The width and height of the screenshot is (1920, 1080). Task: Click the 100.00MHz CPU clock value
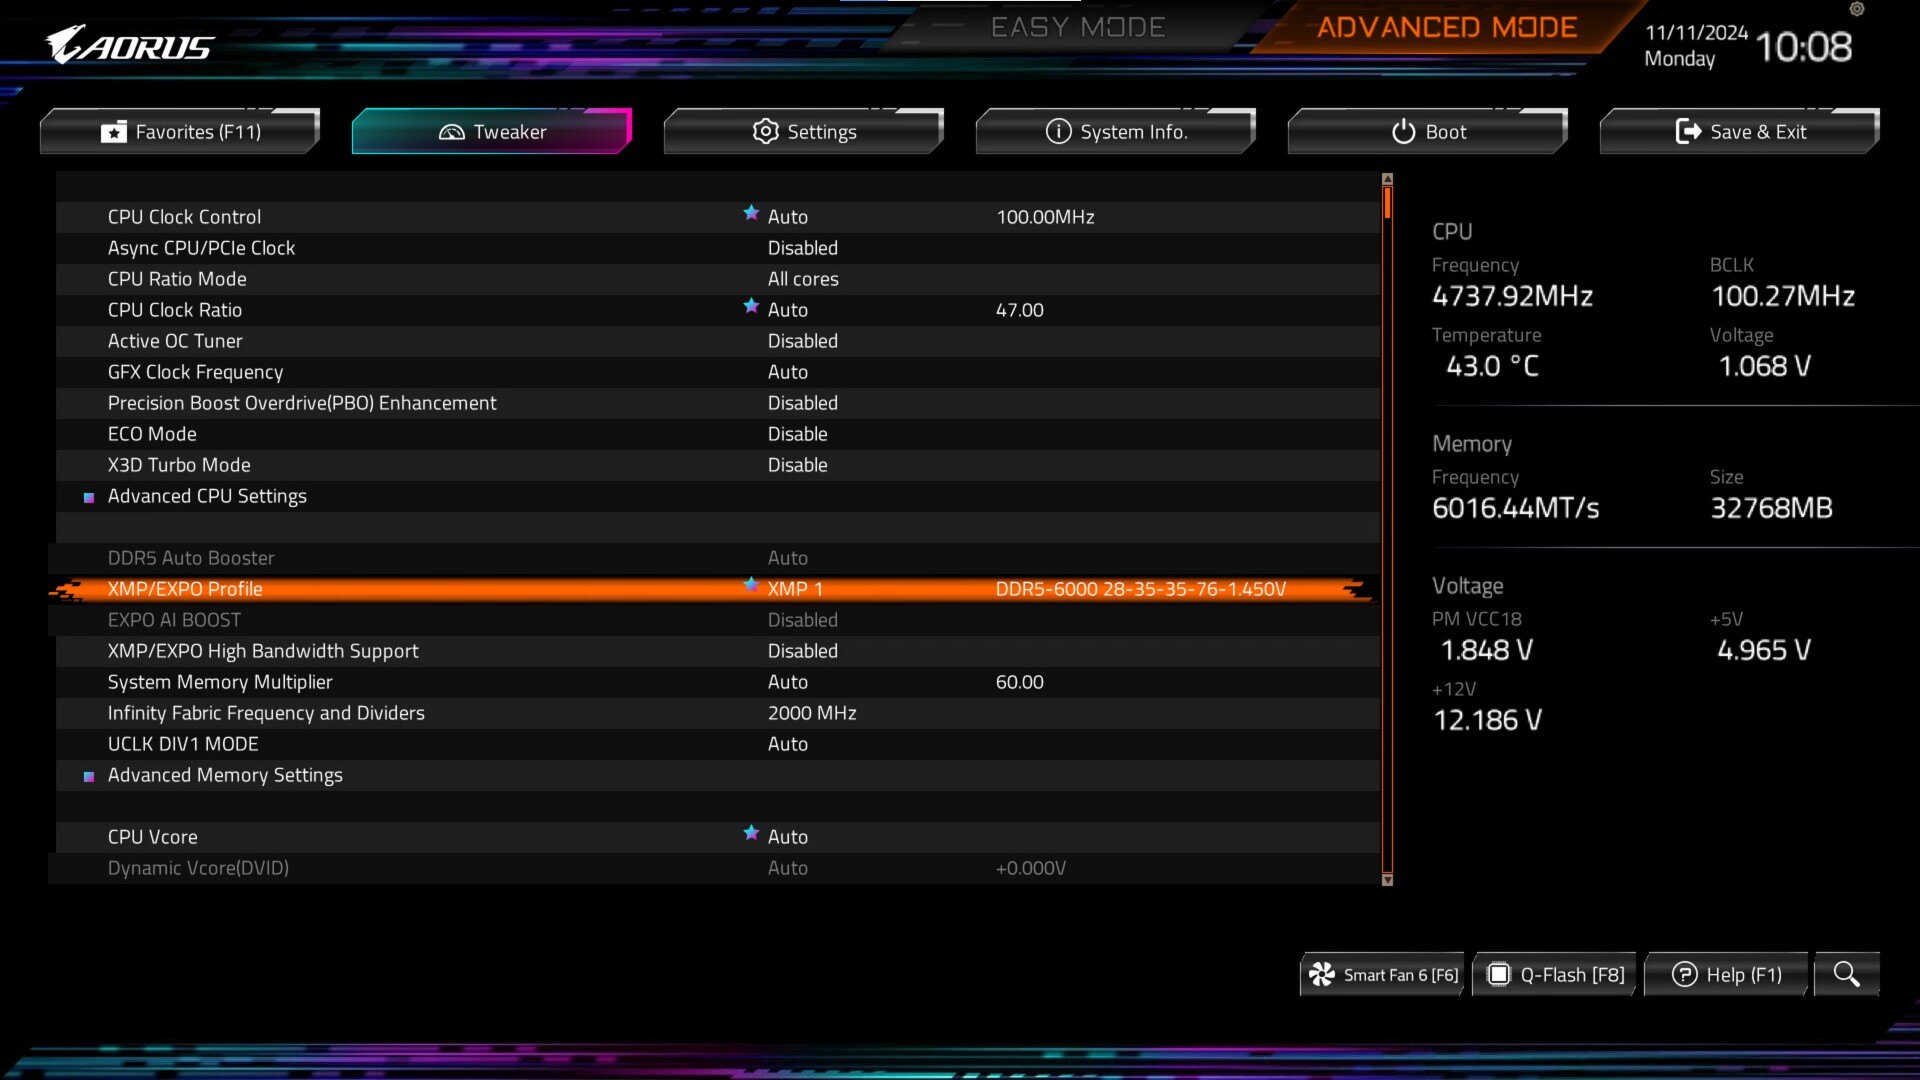pos(1045,217)
